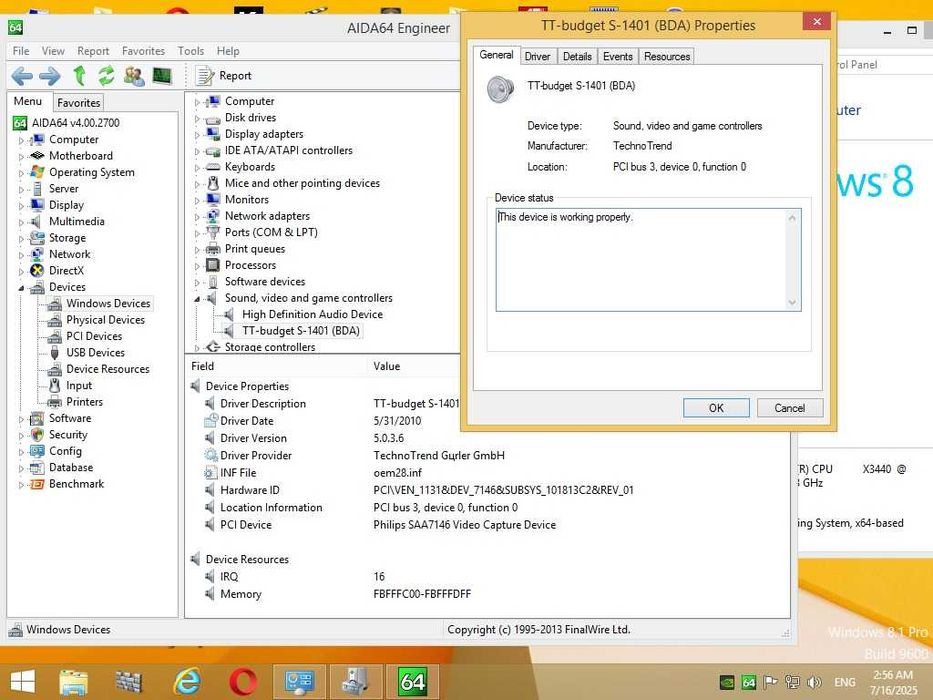Expand Processors in the device list
The height and width of the screenshot is (700, 933).
tap(197, 266)
